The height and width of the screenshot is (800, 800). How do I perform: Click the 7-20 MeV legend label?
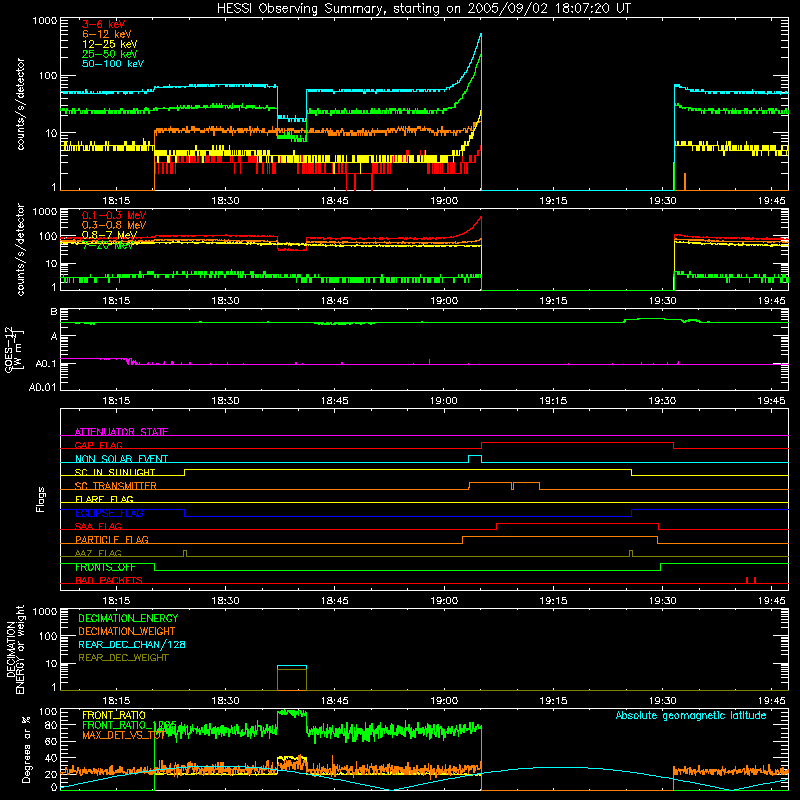pos(108,245)
